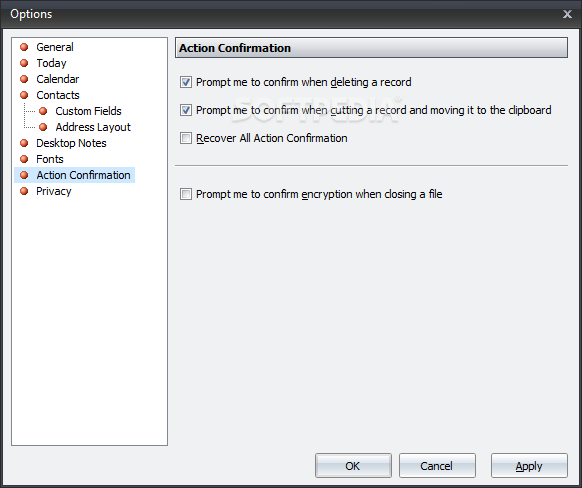Select the Privacy options page

click(54, 191)
